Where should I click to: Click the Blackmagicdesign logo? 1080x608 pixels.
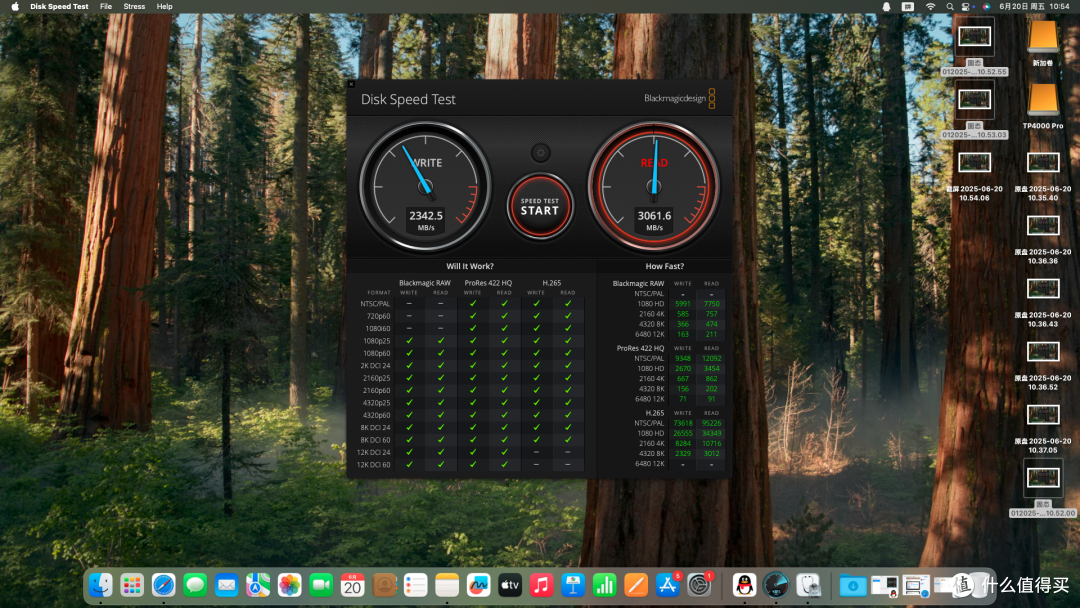[x=680, y=98]
